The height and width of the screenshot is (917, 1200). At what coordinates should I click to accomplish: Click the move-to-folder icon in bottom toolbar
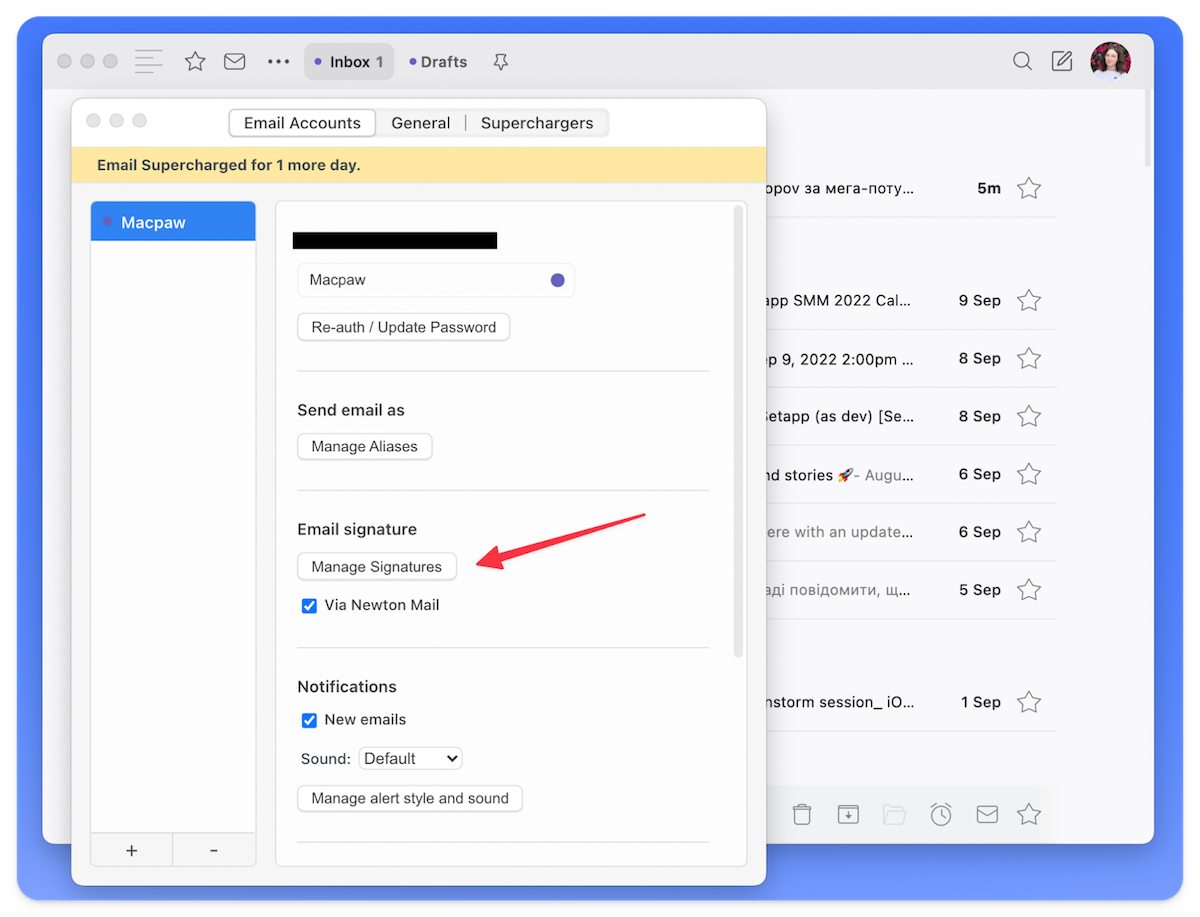894,814
